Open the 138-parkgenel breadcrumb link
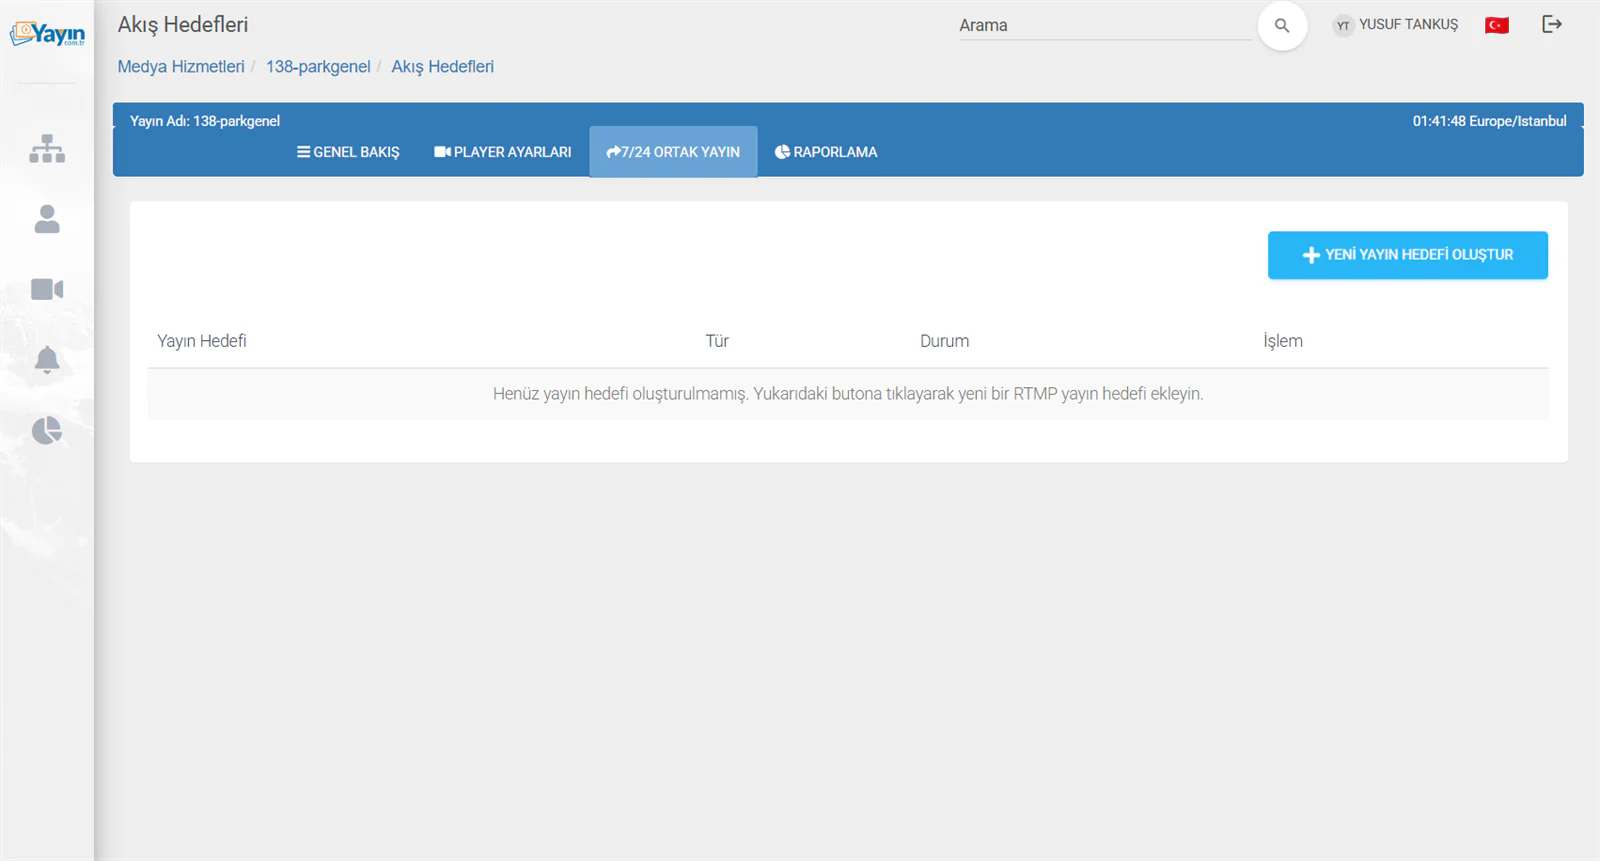The image size is (1600, 861). 318,67
